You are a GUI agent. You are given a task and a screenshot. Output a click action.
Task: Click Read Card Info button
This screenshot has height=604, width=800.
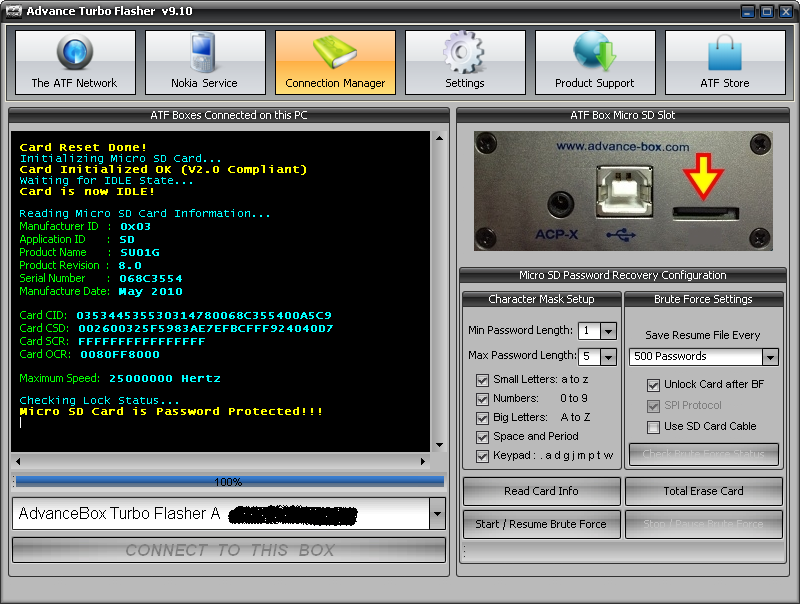tap(541, 491)
